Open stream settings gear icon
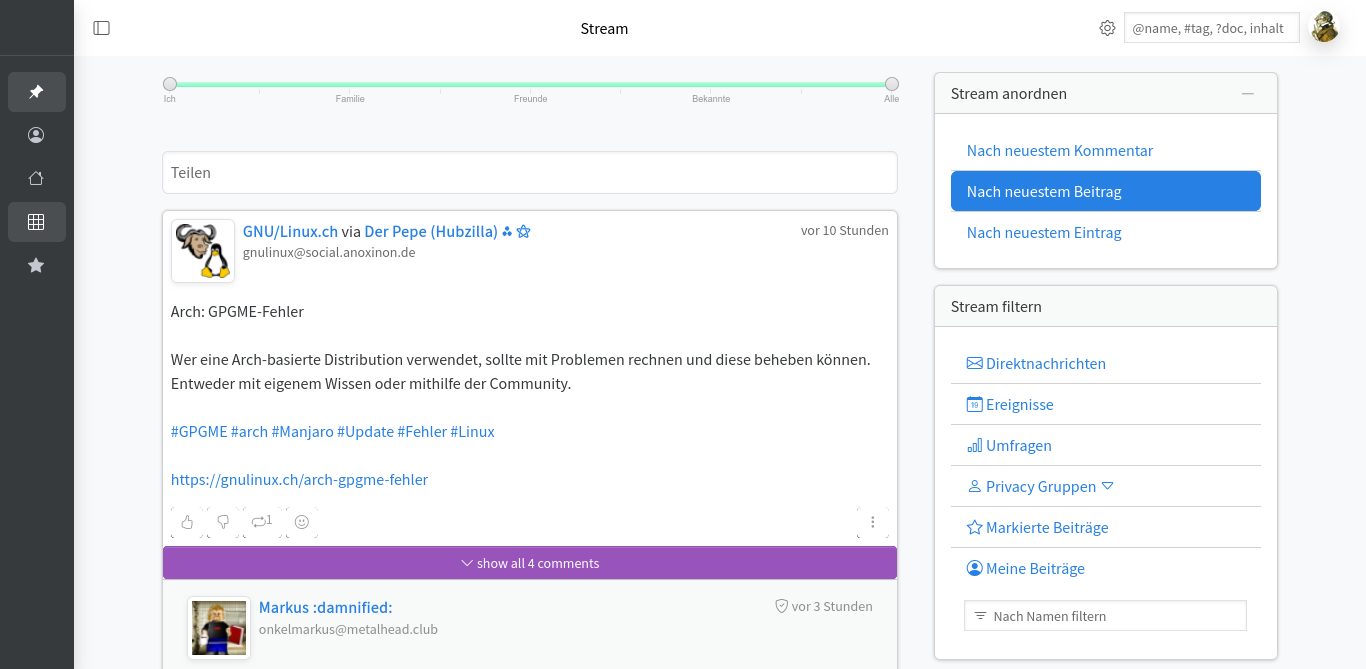The image size is (1366, 669). click(1107, 28)
